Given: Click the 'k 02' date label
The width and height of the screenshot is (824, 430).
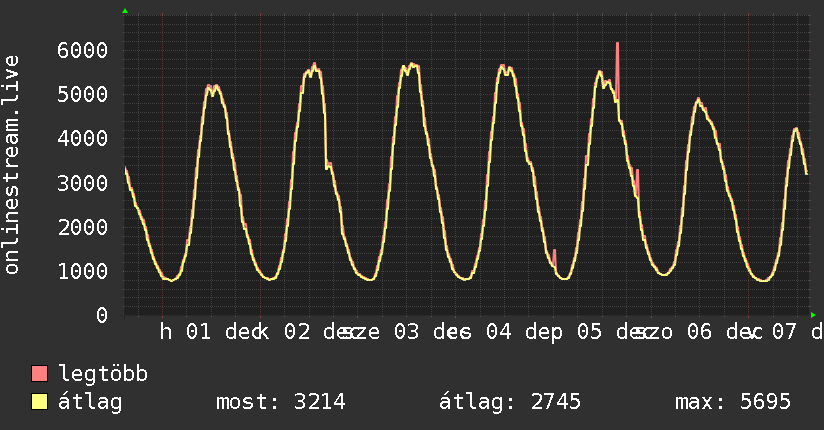Looking at the screenshot, I should pos(284,333).
